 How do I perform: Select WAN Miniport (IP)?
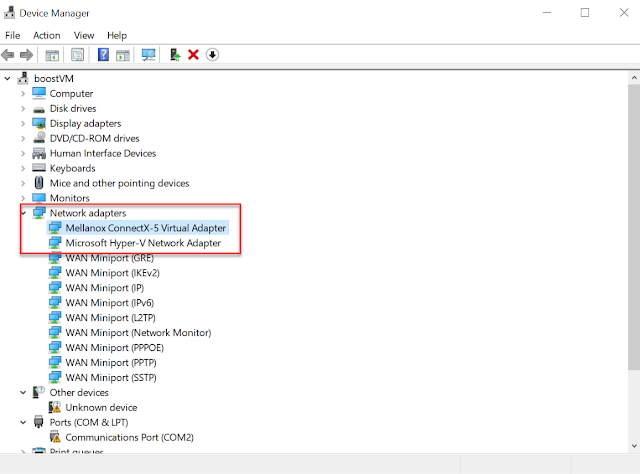pyautogui.click(x=104, y=288)
